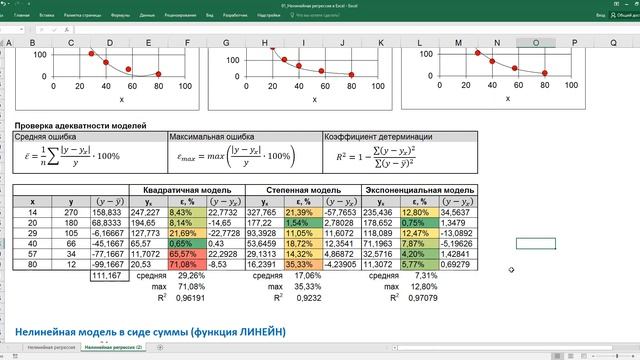Click the Экспоненциальная модель header cell

pyautogui.click(x=420, y=190)
